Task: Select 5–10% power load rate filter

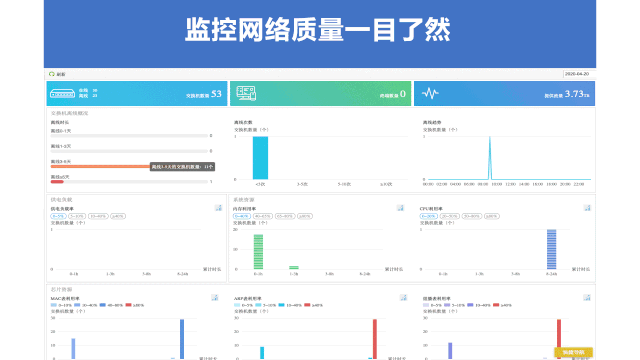Action: (x=77, y=216)
